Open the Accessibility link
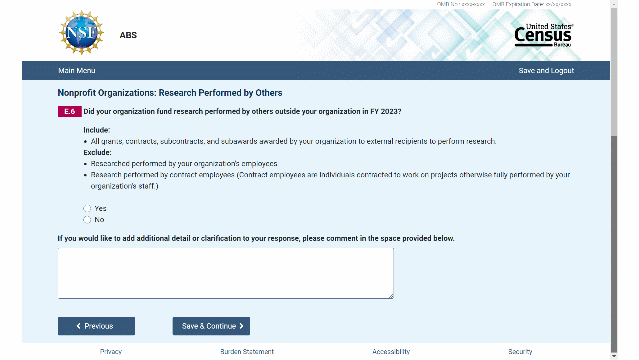This screenshot has width=639, height=360. pos(391,351)
